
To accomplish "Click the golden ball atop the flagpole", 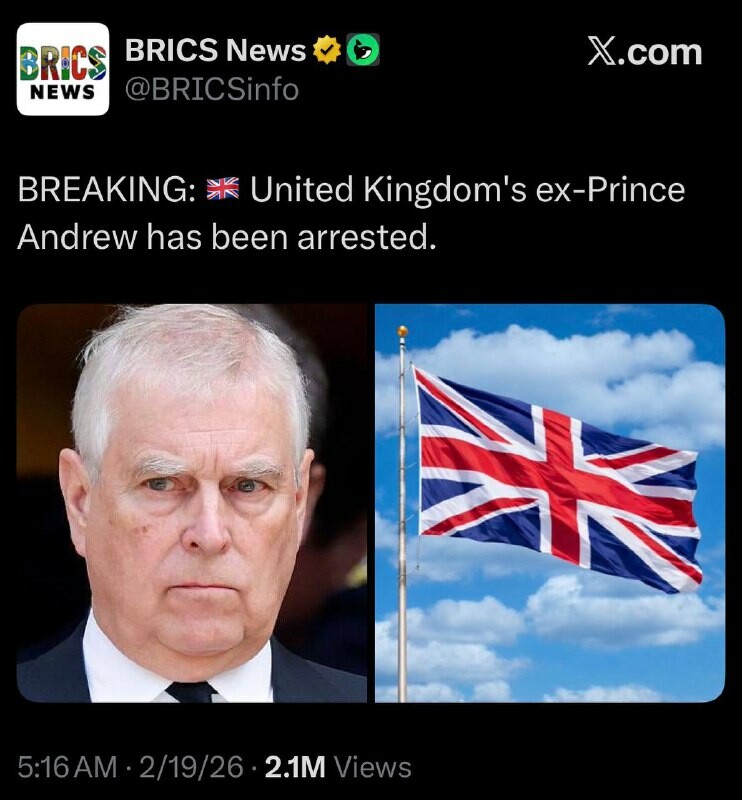I will tap(403, 331).
